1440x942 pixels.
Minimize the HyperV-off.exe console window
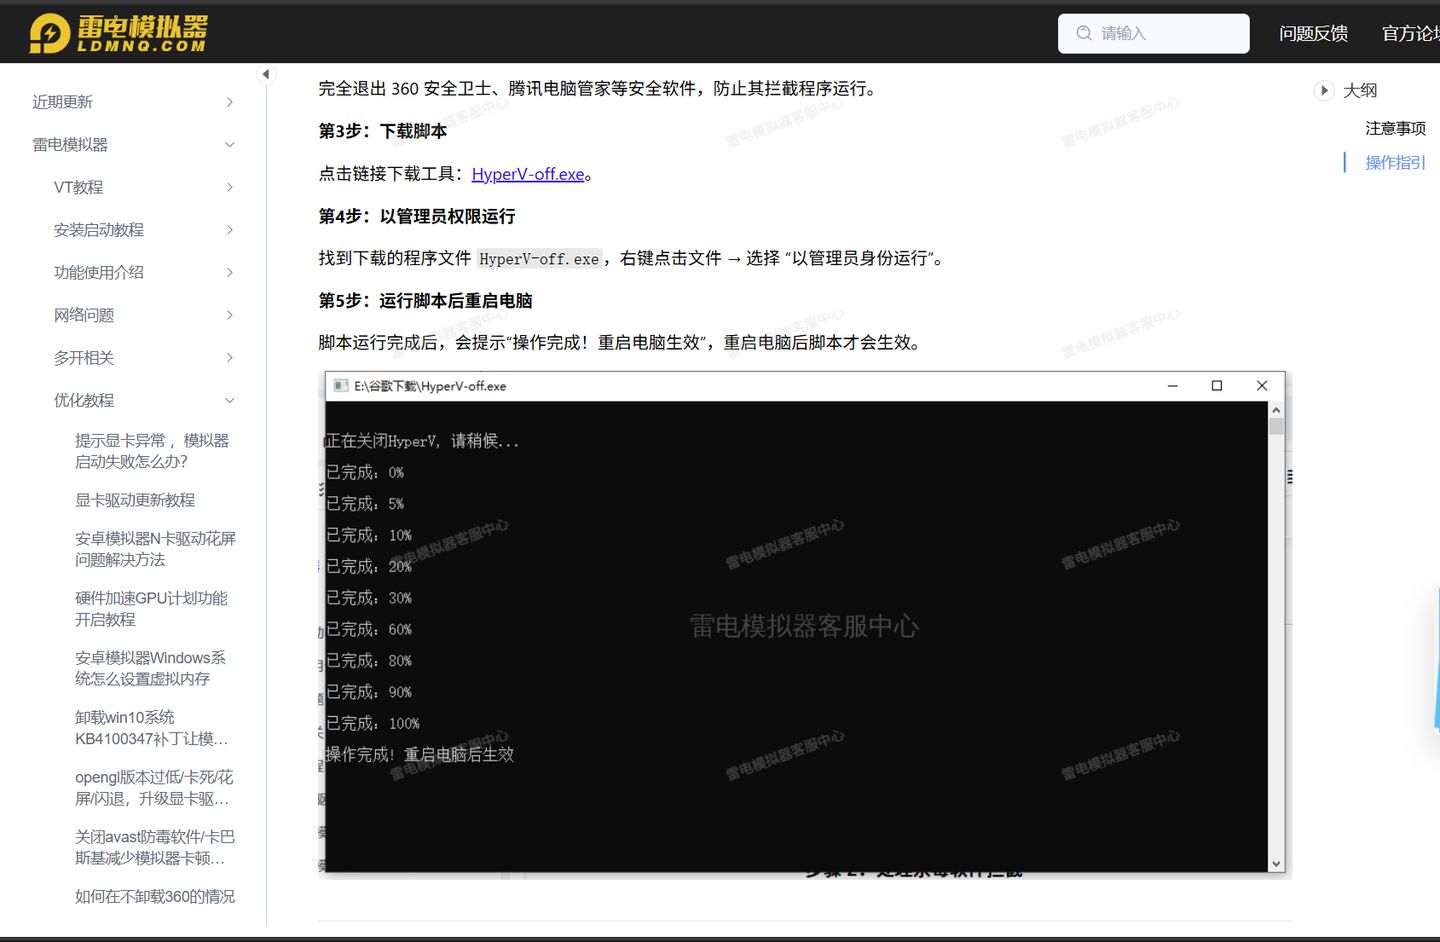[x=1173, y=386]
